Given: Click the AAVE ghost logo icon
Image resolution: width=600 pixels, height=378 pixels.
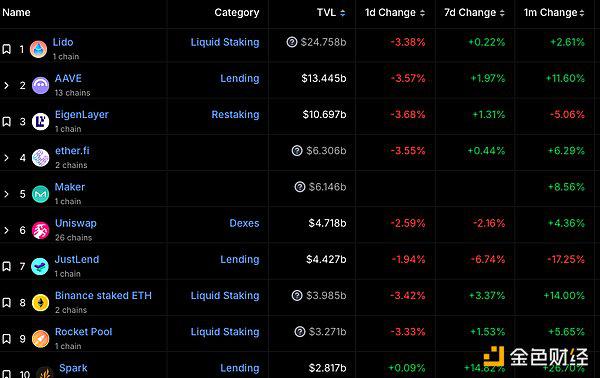Looking at the screenshot, I should pyautogui.click(x=40, y=85).
